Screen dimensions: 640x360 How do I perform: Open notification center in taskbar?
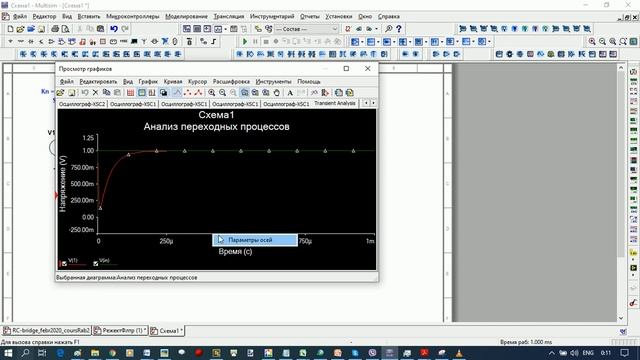click(x=624, y=353)
